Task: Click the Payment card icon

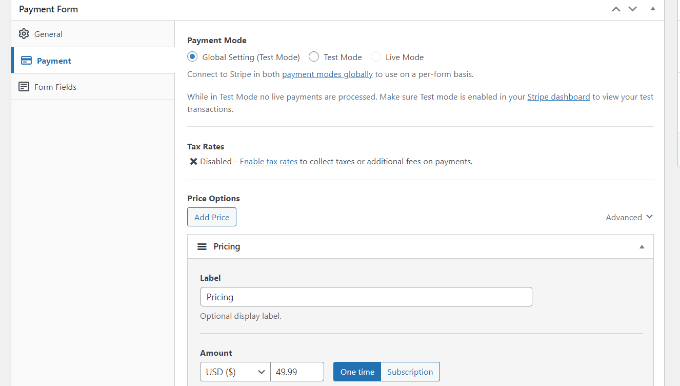Action: 26,61
